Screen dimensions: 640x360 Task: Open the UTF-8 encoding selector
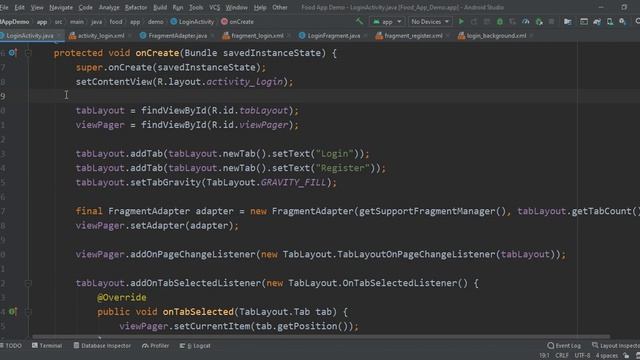[x=582, y=356]
